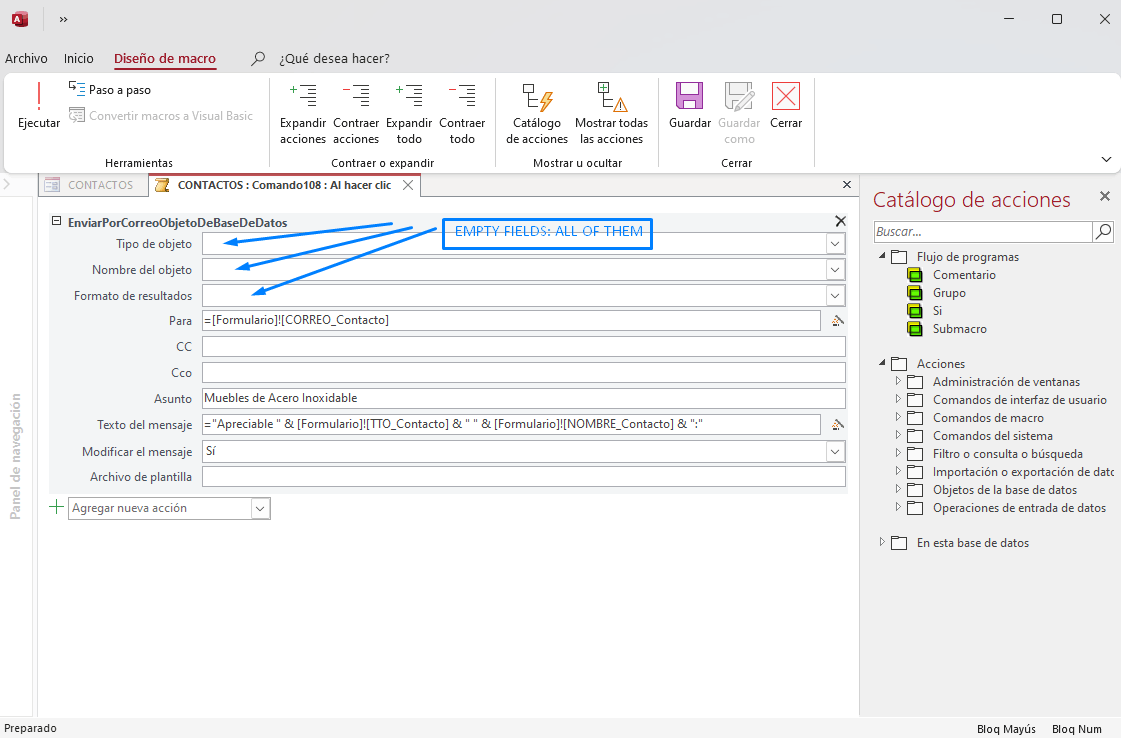Image resolution: width=1121 pixels, height=738 pixels.
Task: Select the Submacro program flow item
Action: click(x=959, y=329)
